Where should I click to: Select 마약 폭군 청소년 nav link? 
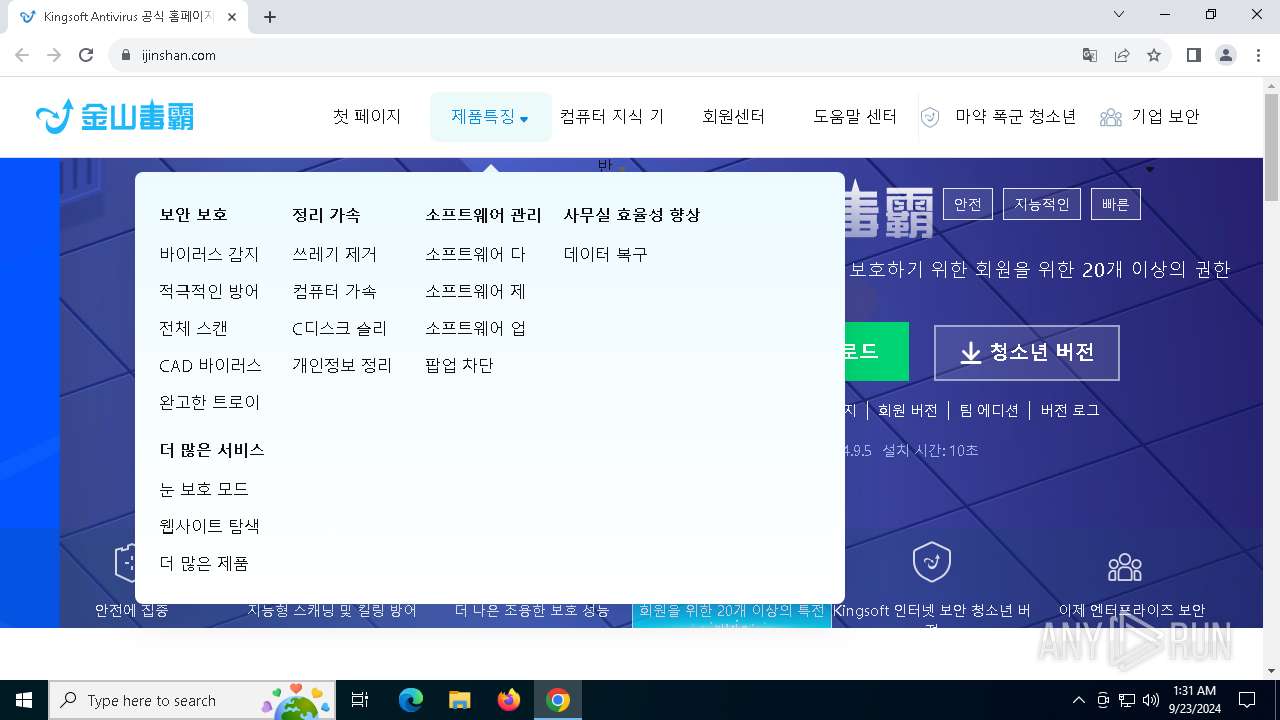tap(1016, 117)
